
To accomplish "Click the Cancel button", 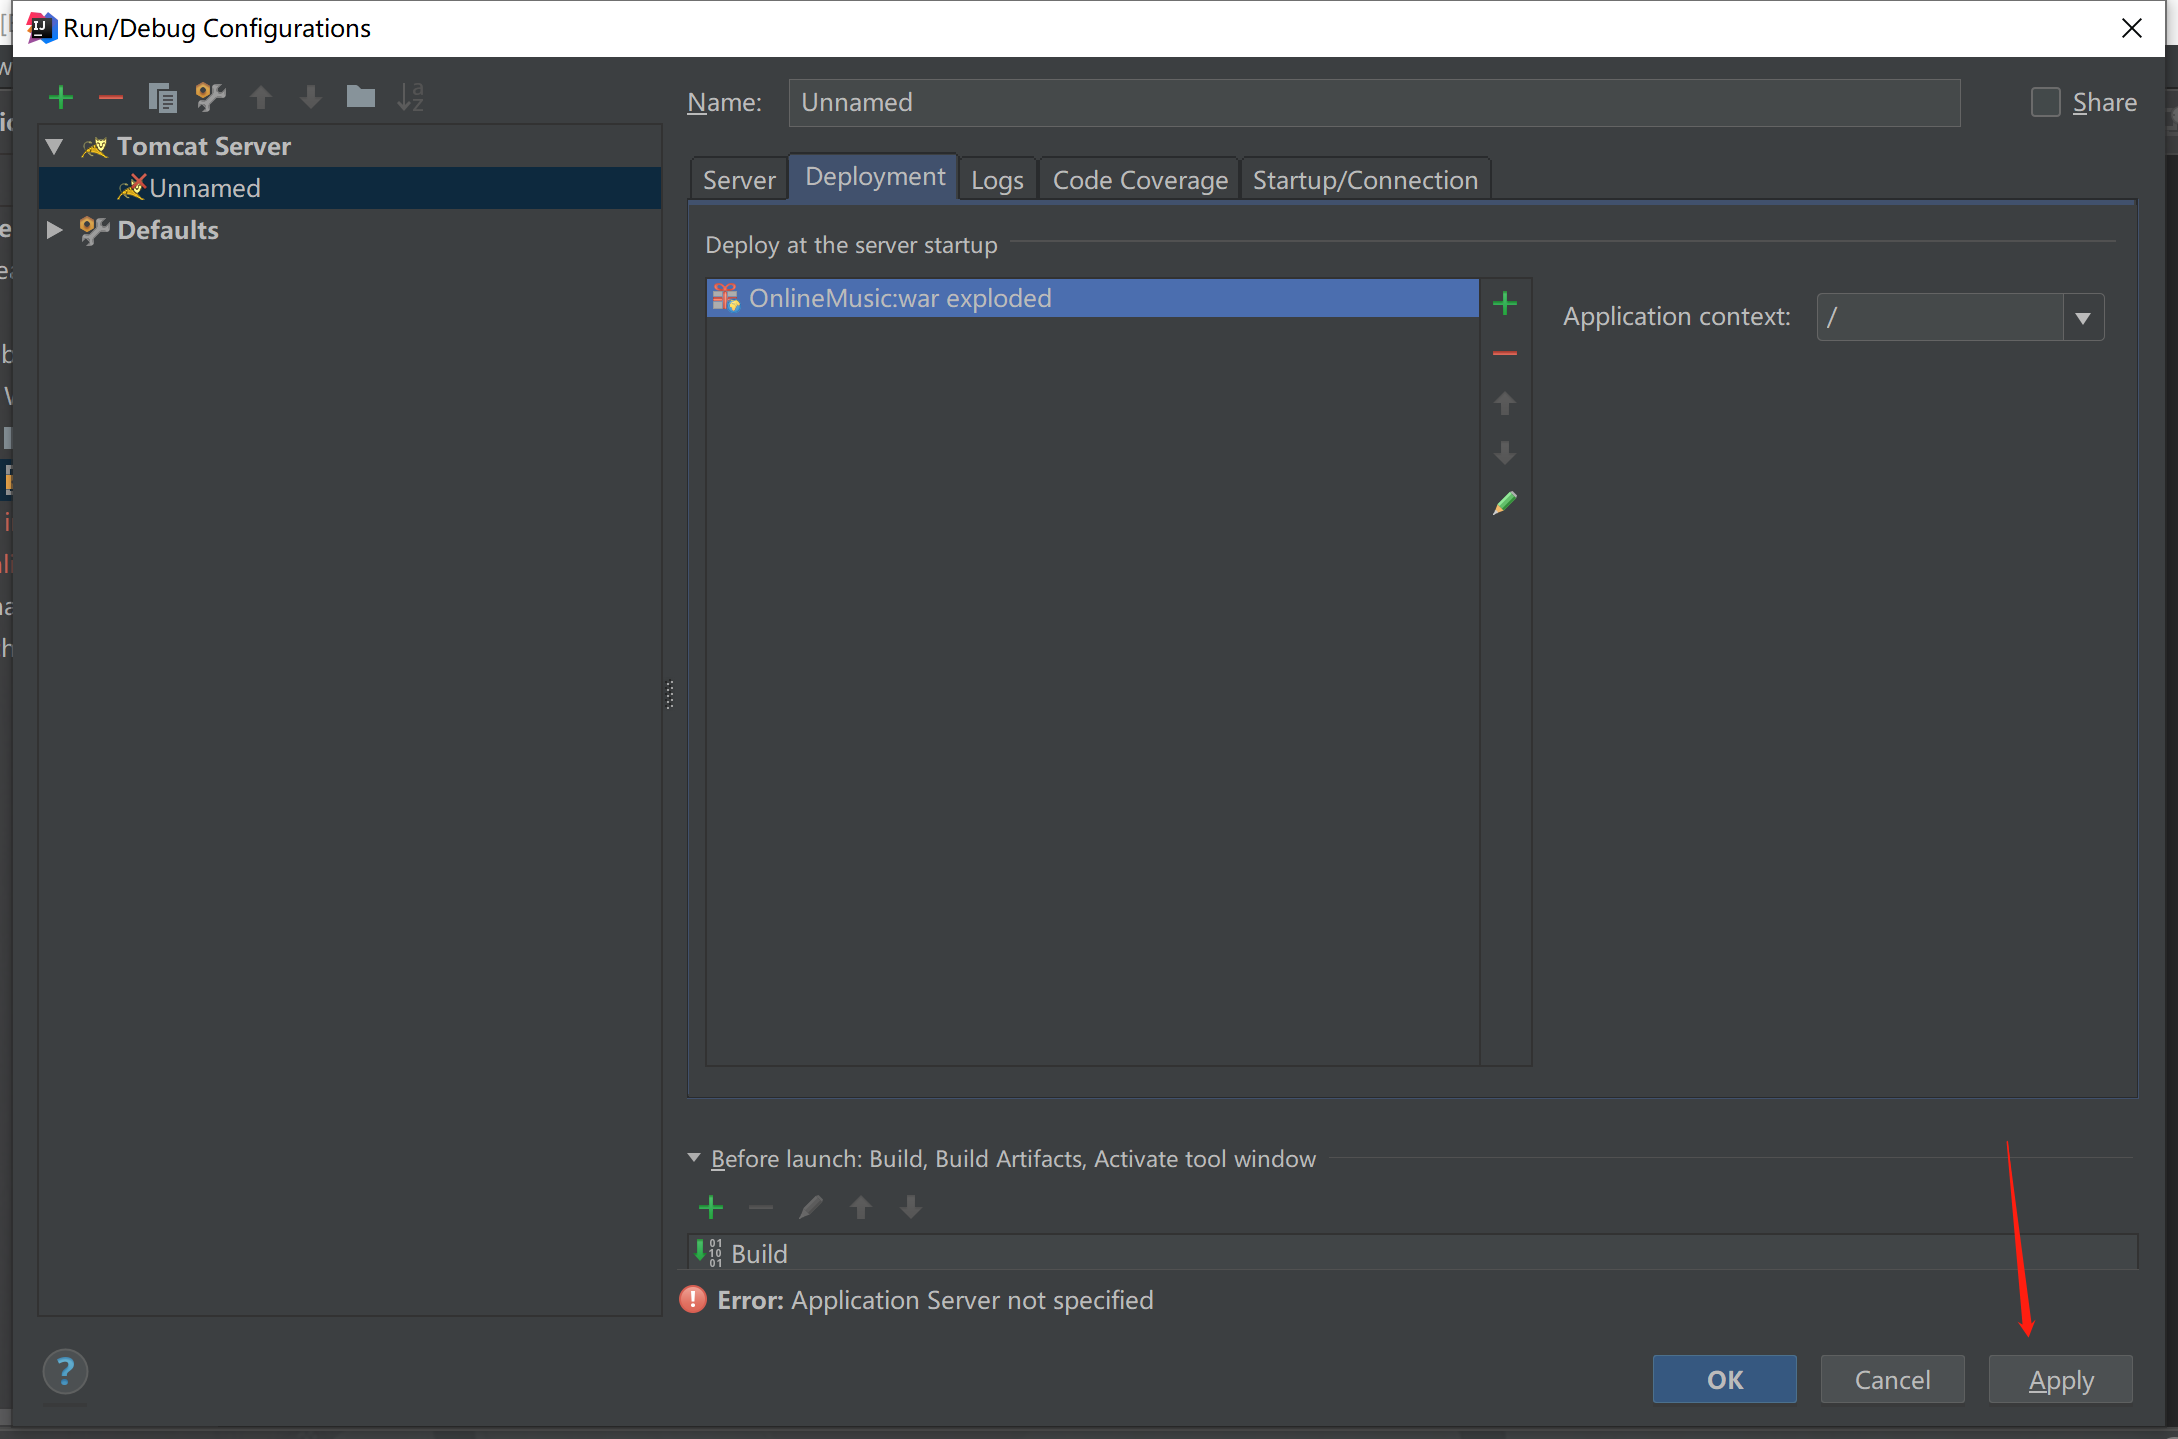I will pos(1892,1379).
